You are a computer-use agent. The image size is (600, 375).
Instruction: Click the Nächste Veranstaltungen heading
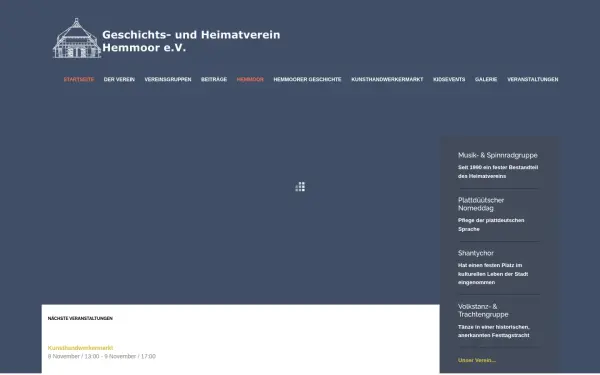80,318
